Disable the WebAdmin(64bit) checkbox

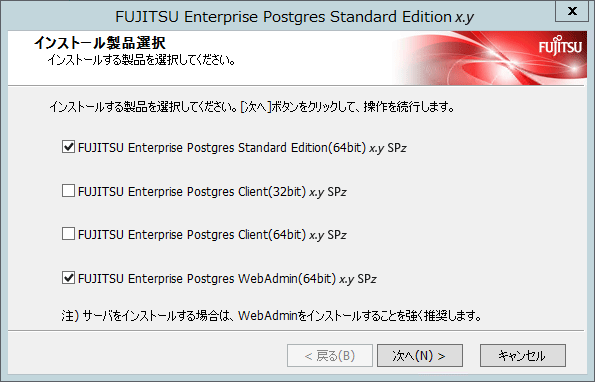[68, 278]
